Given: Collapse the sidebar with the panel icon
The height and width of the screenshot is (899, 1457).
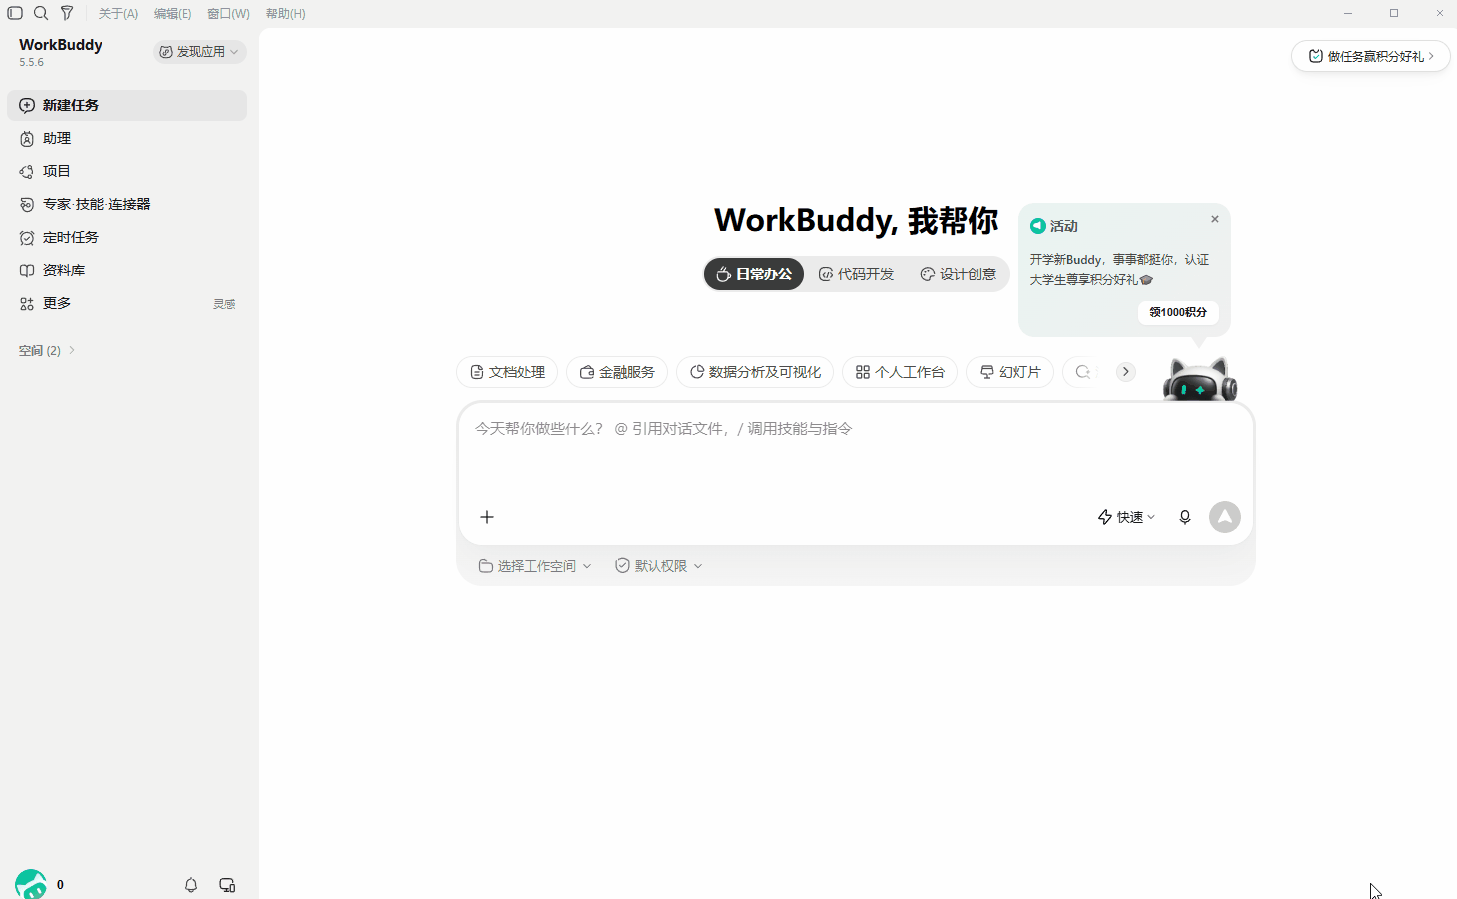Looking at the screenshot, I should [x=15, y=13].
